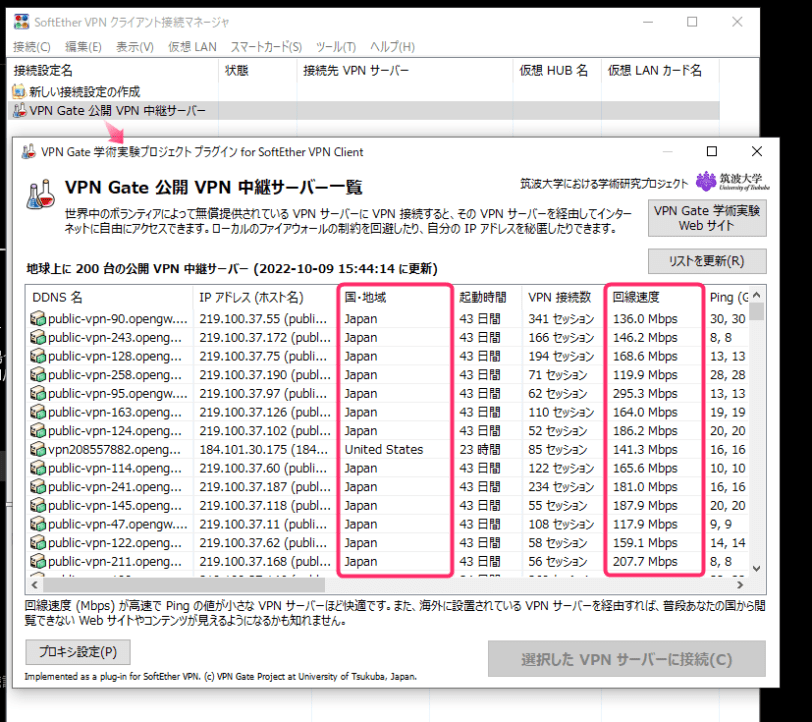812x722 pixels.
Task: Refresh list with リストを更新(R)
Action: (707, 261)
